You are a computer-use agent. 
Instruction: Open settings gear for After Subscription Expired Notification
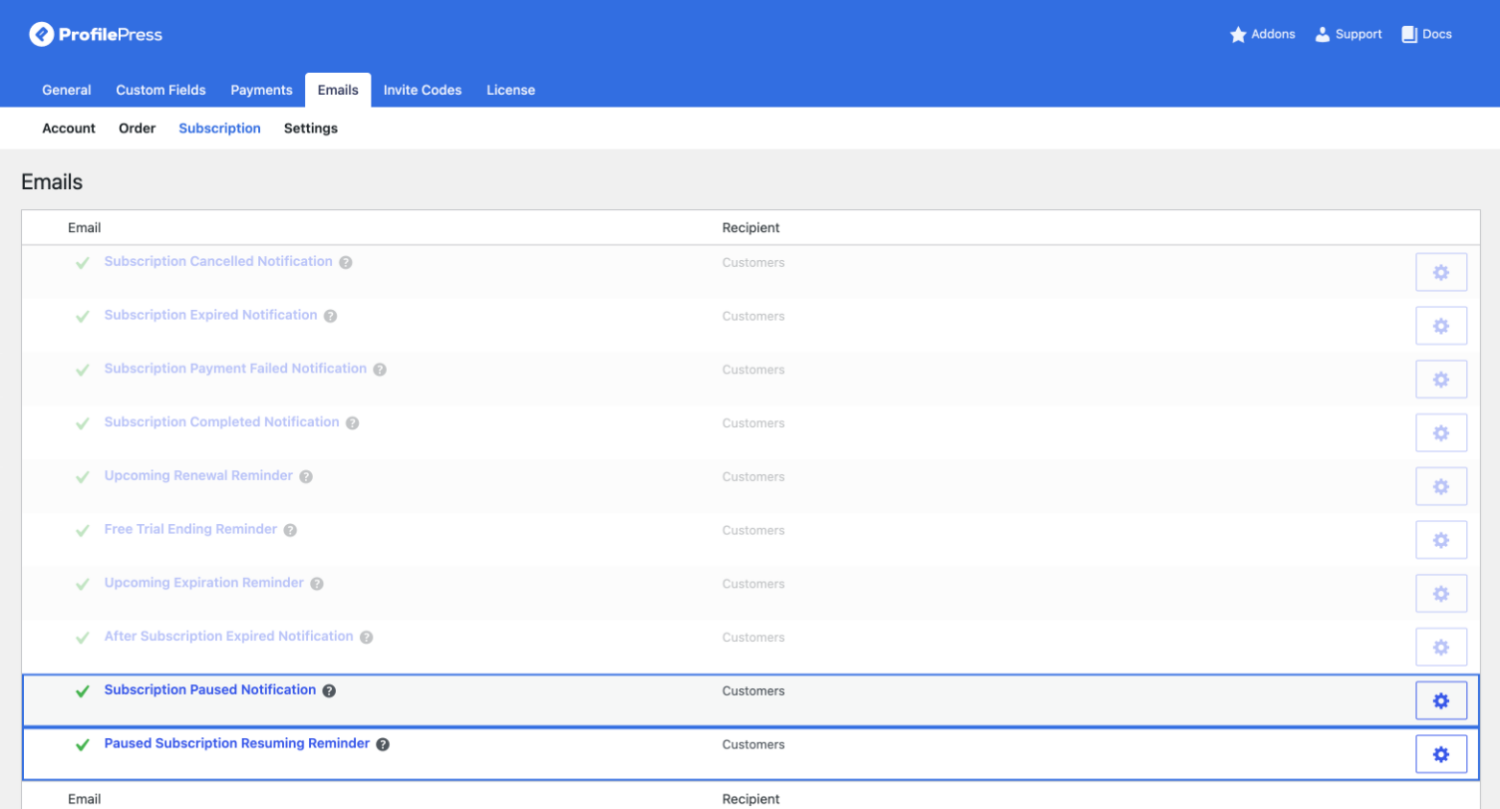[x=1441, y=647]
